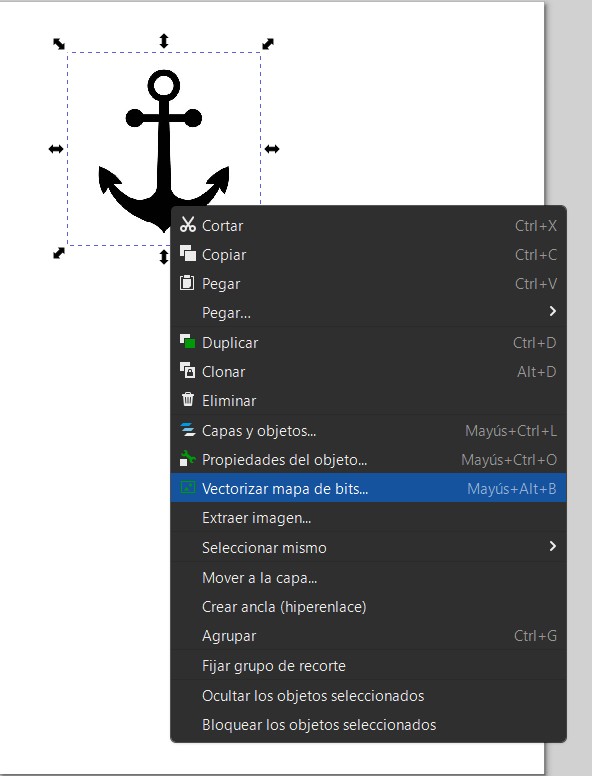Choose Eliminar to delete the object
The image size is (592, 776).
point(368,400)
